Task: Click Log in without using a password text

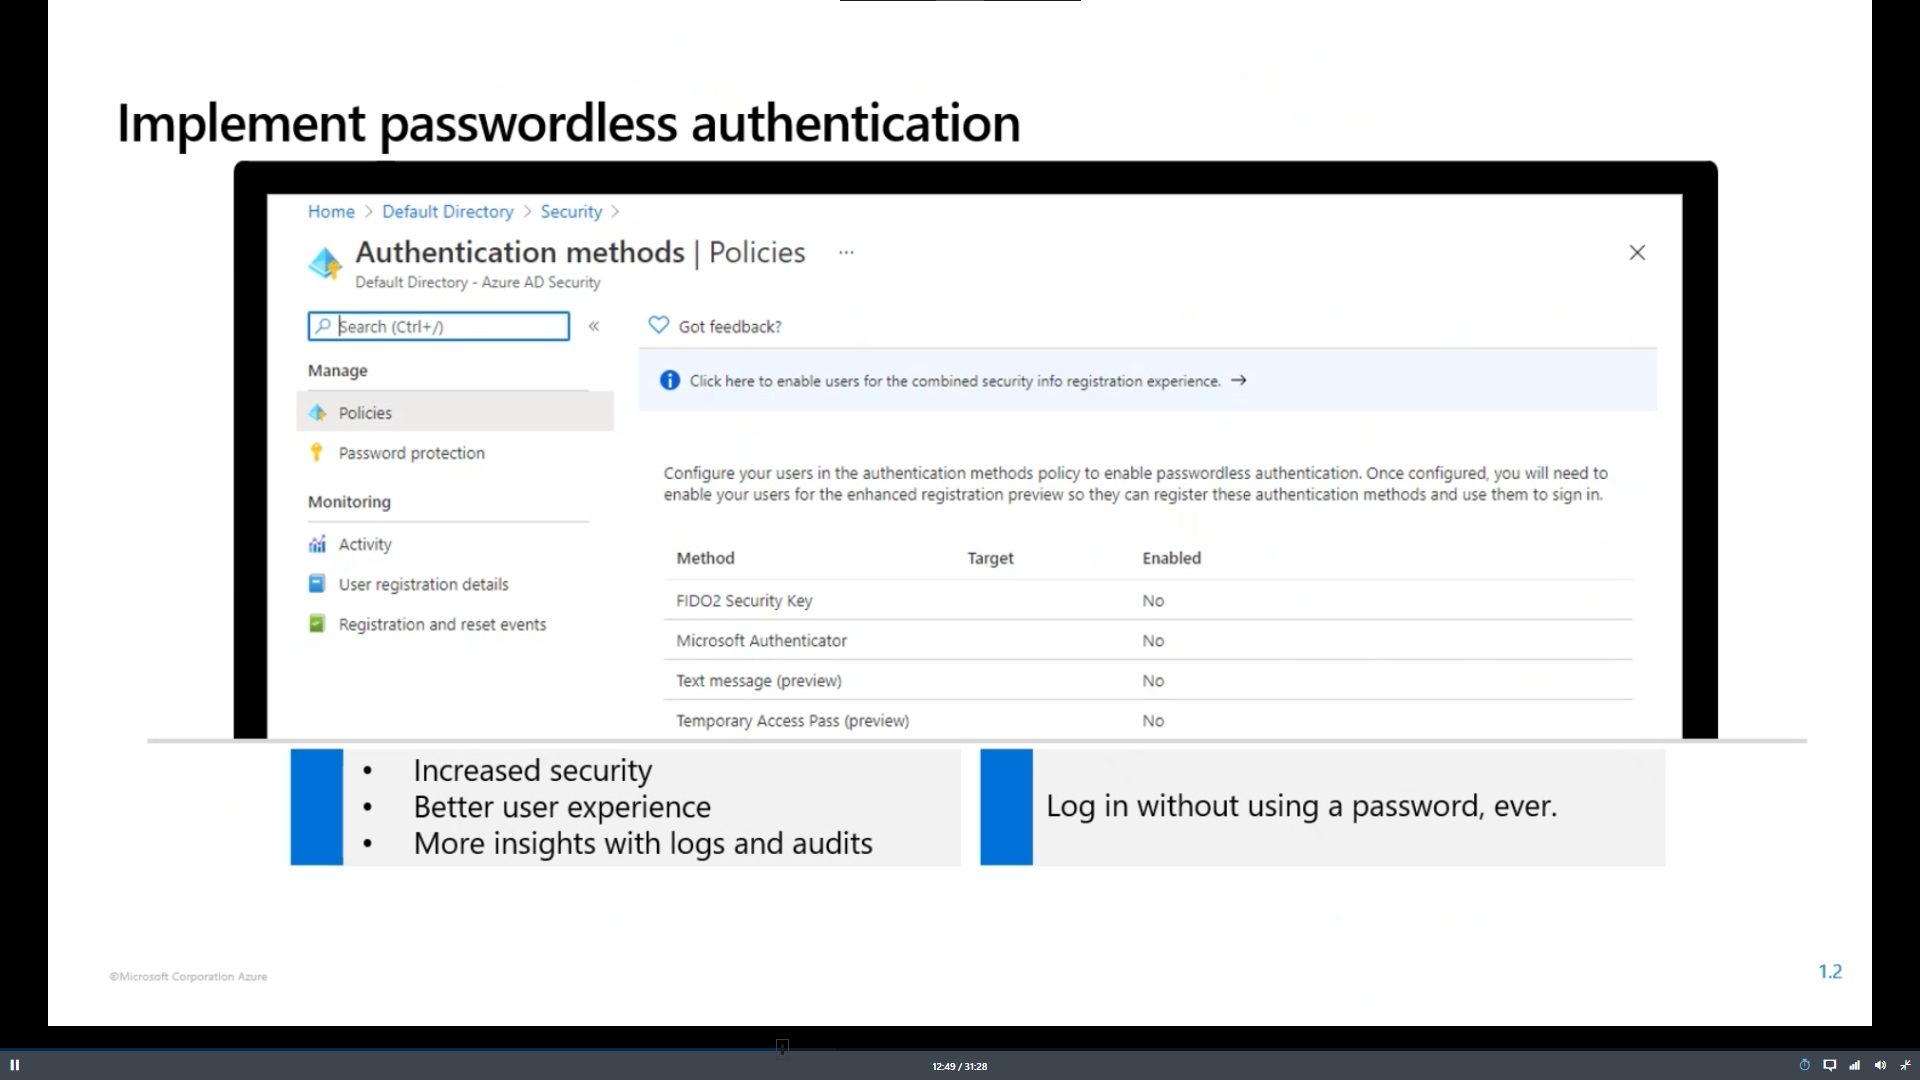Action: 1302,806
